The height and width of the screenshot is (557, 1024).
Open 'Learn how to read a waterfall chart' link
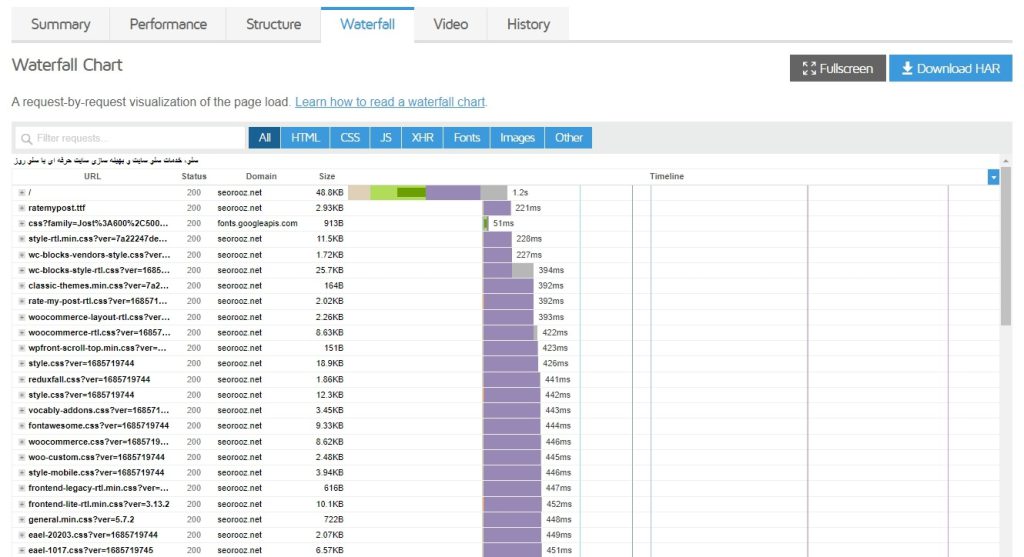(390, 102)
